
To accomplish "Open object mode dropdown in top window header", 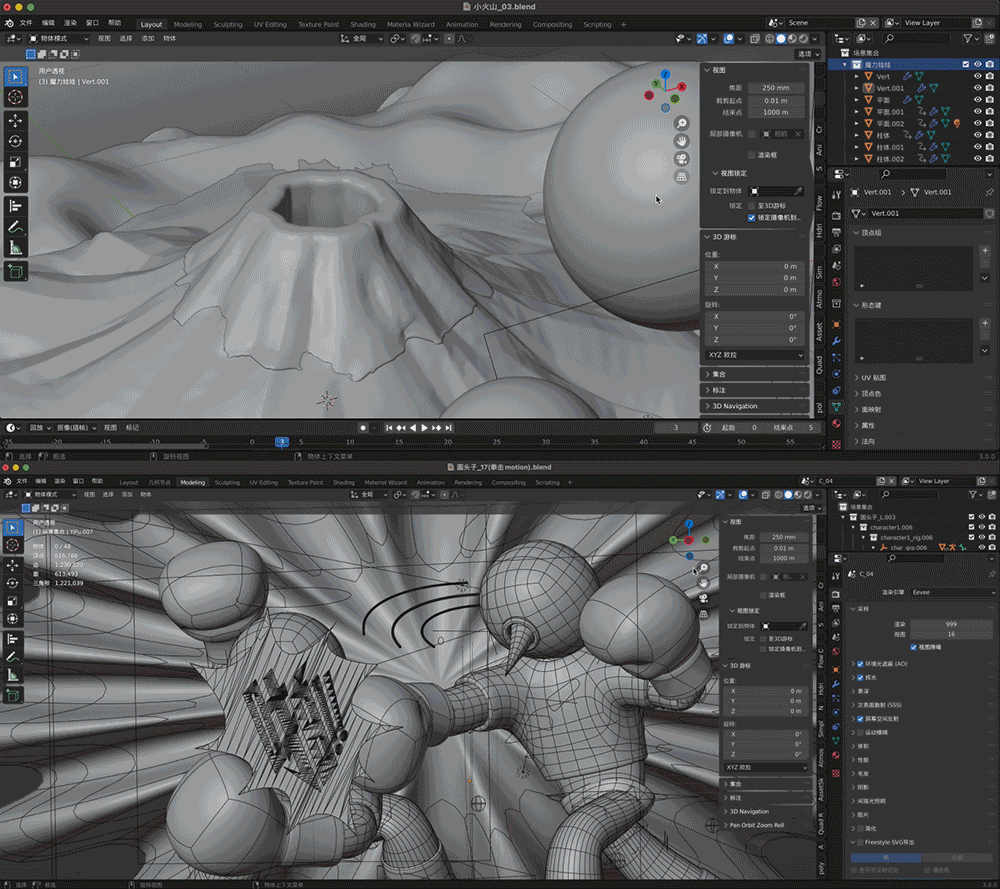I will pos(58,39).
